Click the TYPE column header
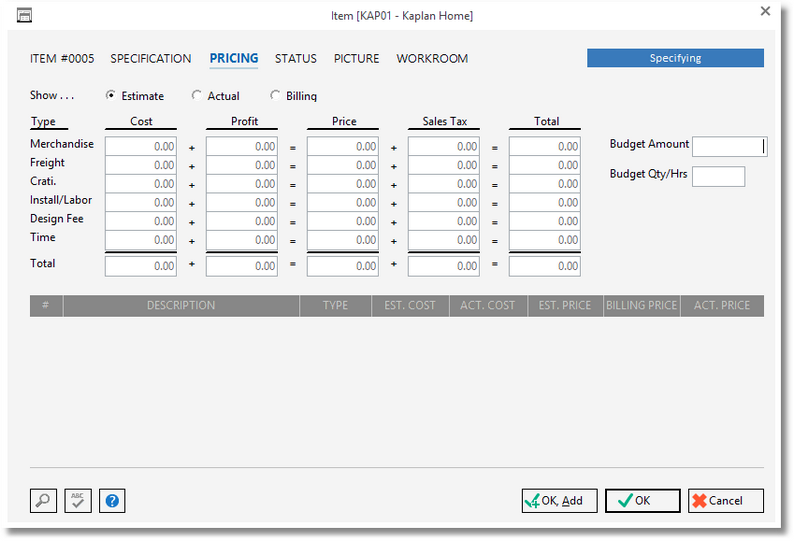The height and width of the screenshot is (541, 794). (335, 305)
